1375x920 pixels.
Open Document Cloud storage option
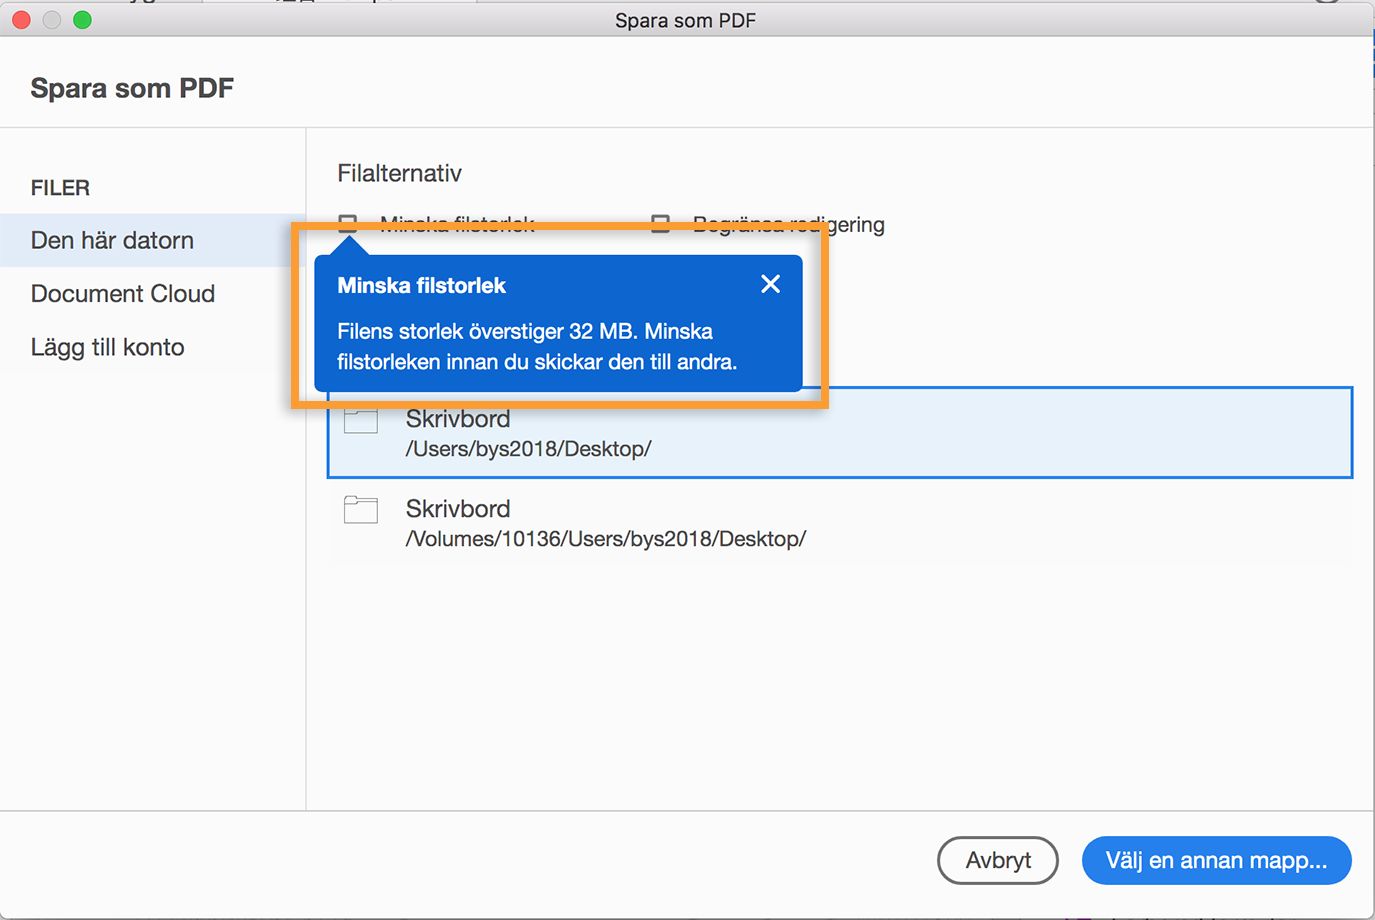(123, 294)
